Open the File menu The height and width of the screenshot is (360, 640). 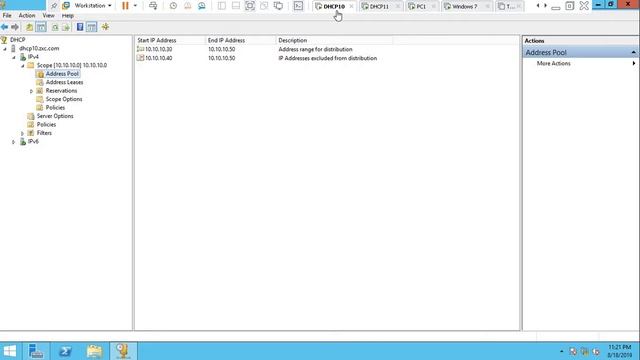[7, 16]
